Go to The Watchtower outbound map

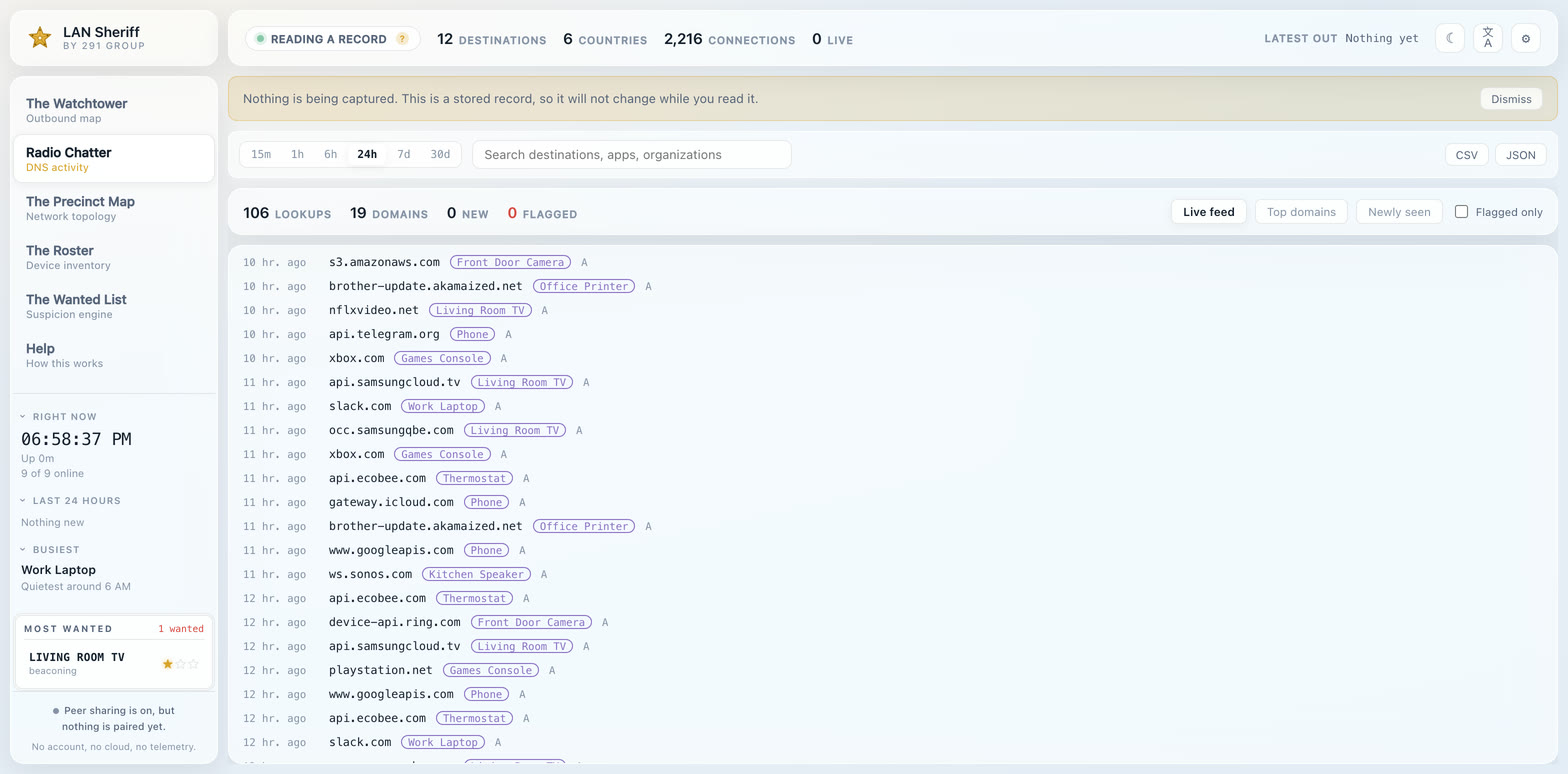pos(114,110)
